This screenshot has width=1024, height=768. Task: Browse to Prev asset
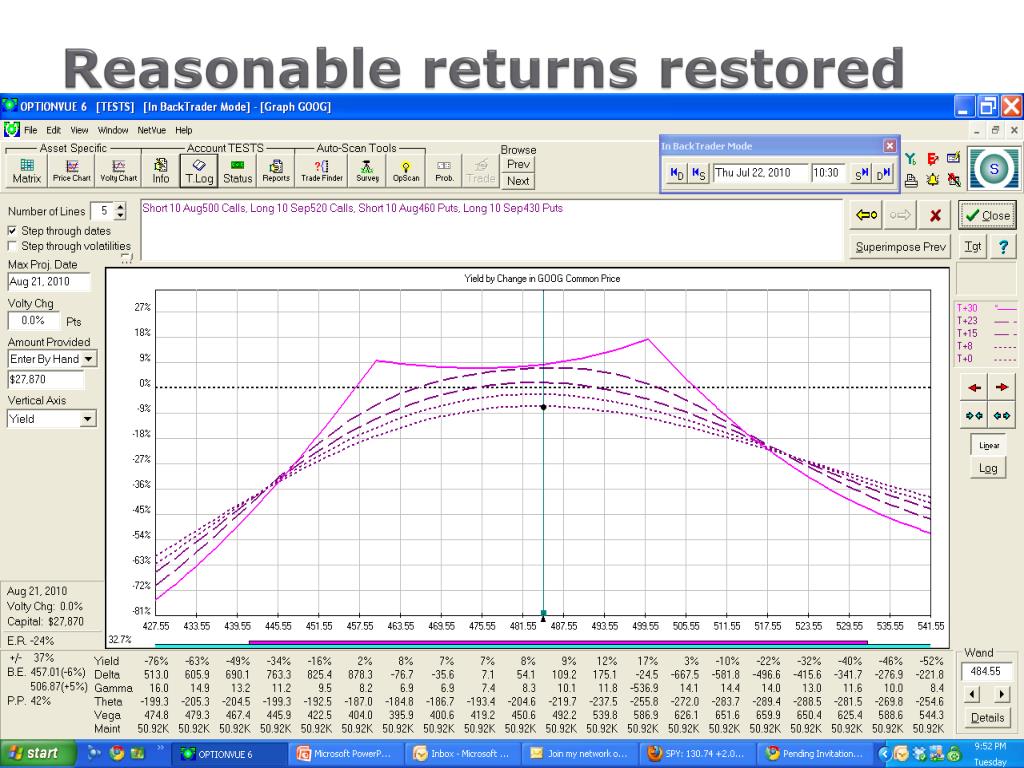(x=518, y=164)
